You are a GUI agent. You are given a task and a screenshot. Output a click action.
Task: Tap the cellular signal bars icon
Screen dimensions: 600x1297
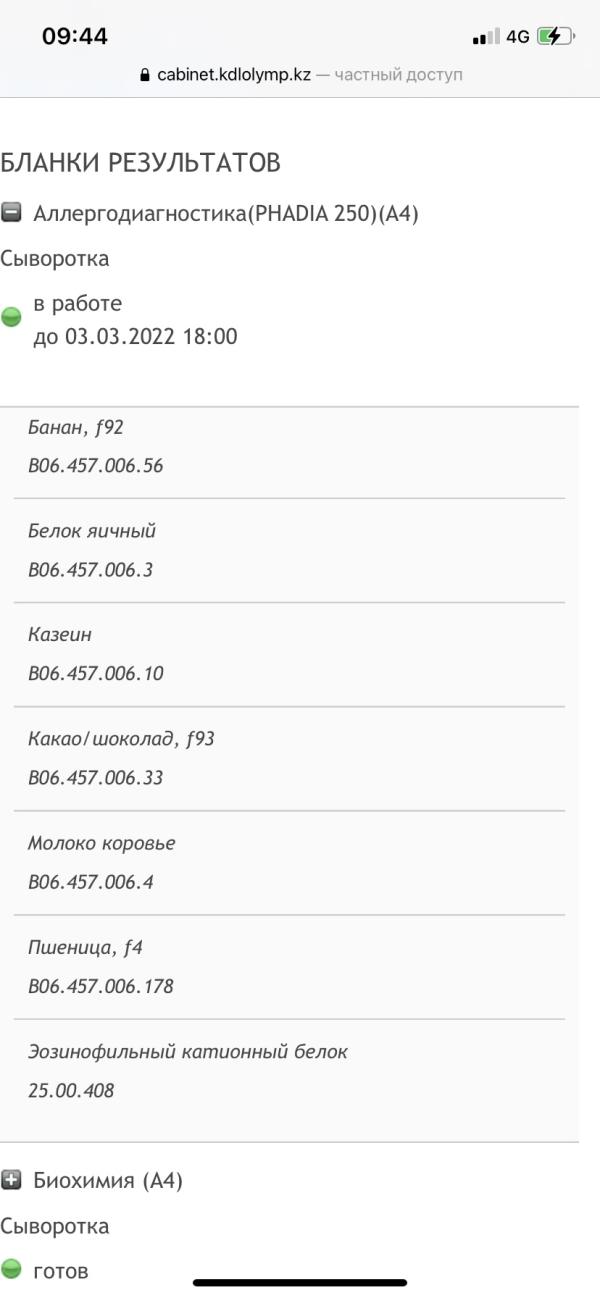485,37
